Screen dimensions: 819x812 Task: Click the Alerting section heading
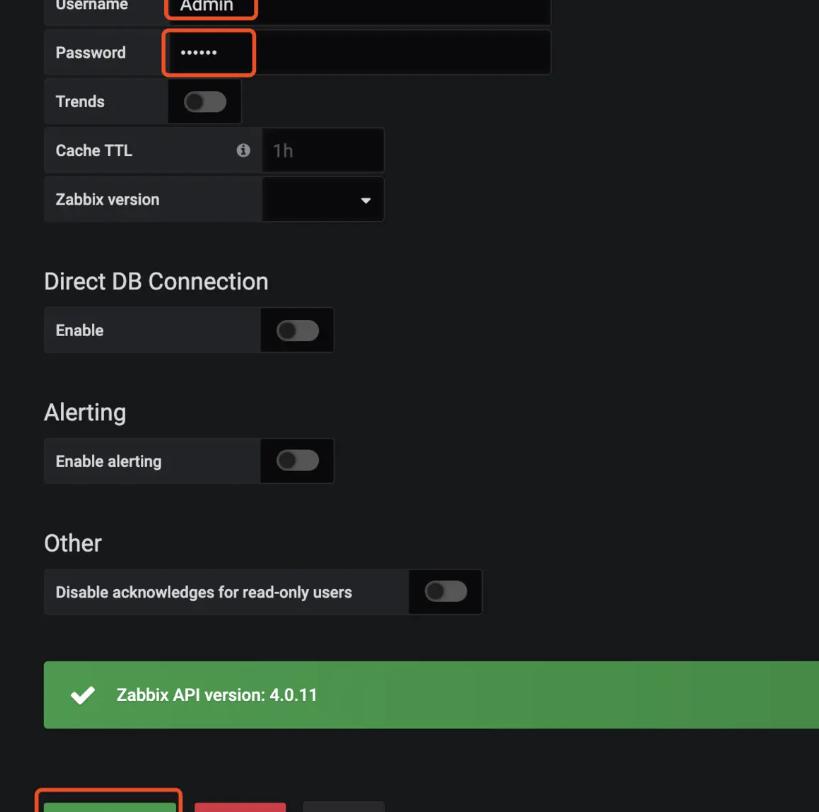tap(85, 413)
